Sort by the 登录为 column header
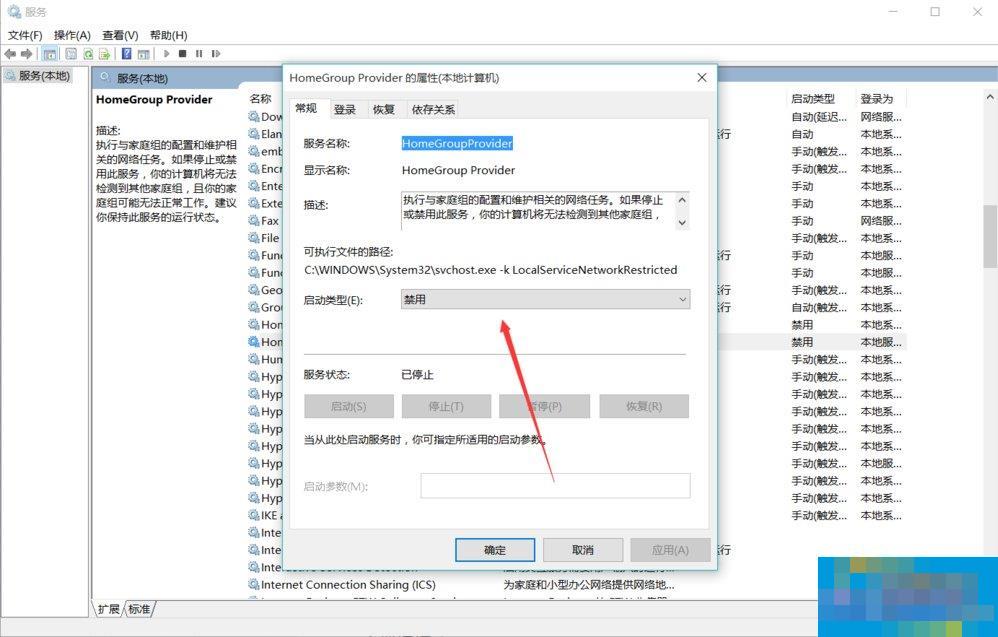 point(876,99)
